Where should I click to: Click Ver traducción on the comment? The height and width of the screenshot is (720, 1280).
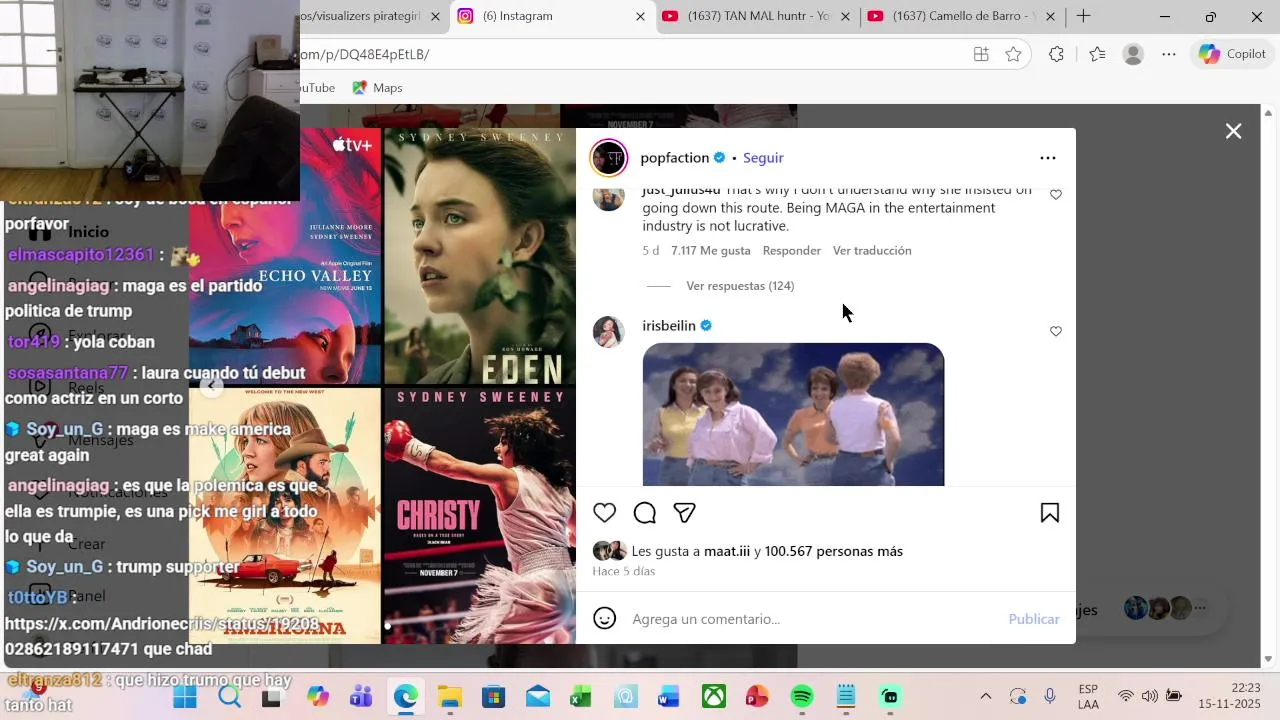(x=872, y=251)
